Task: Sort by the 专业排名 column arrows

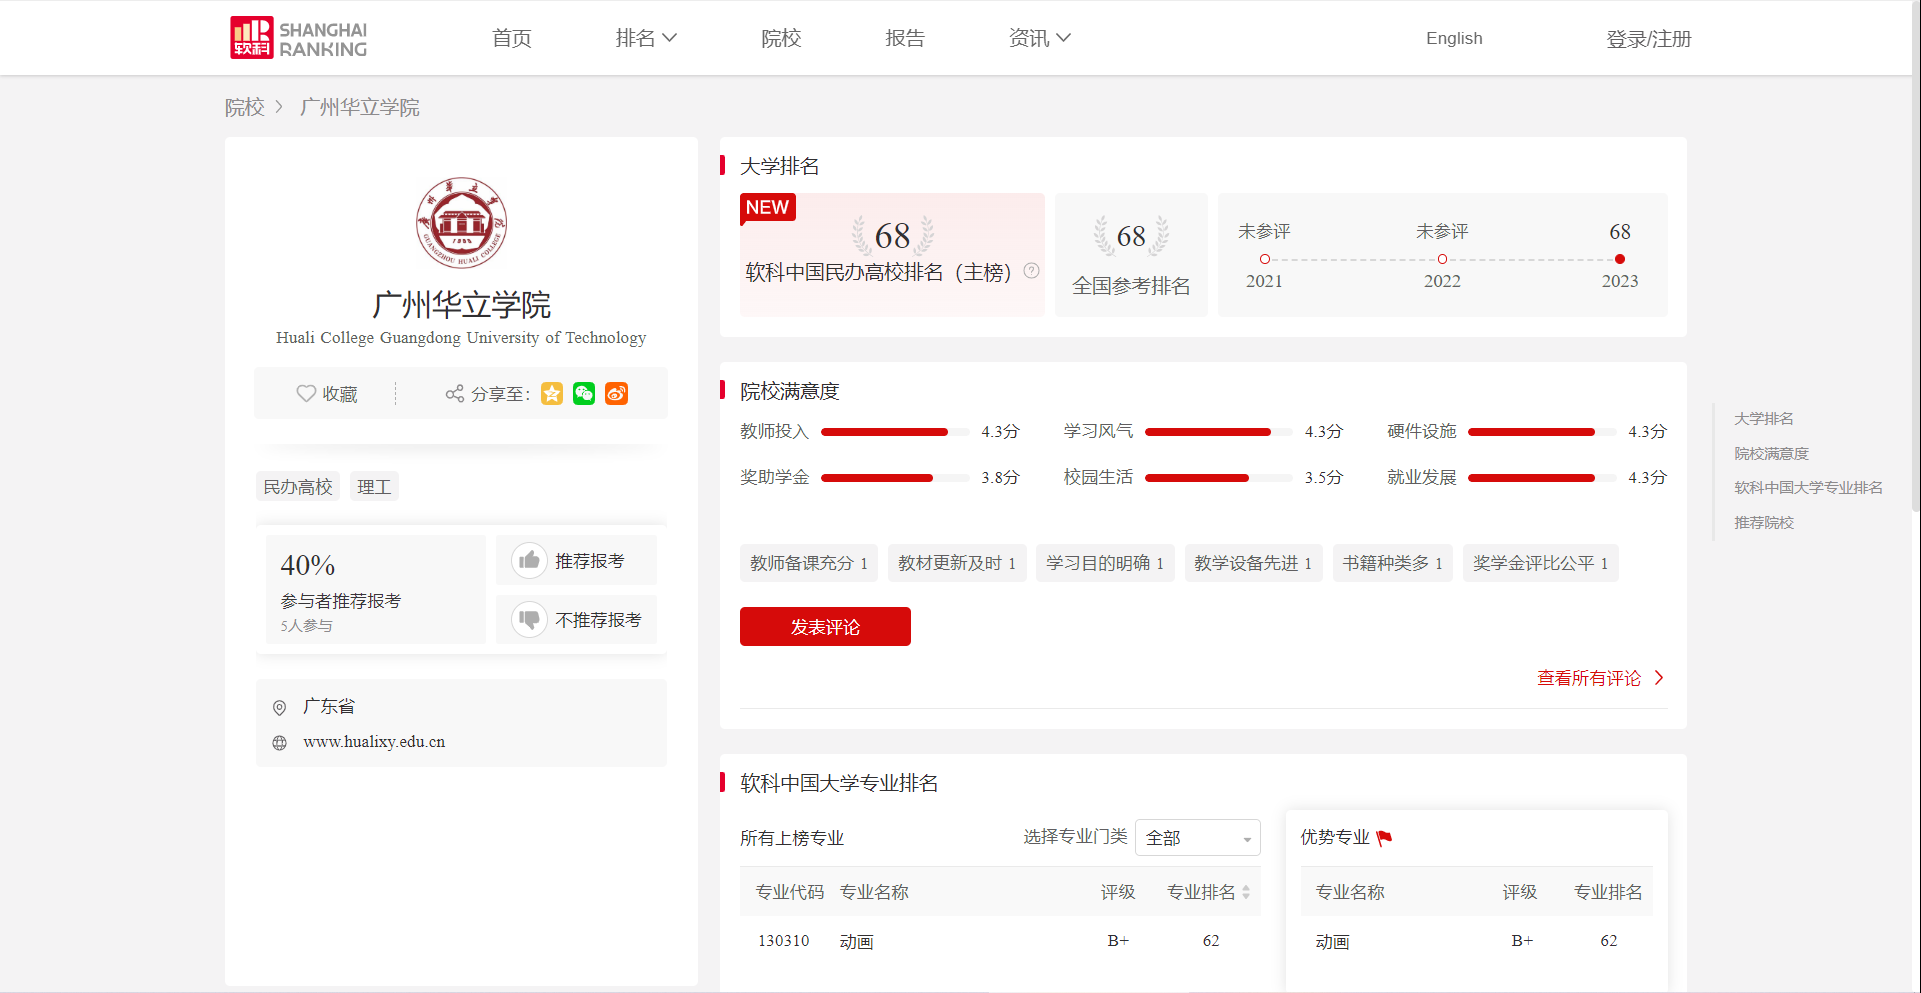Action: click(1246, 892)
